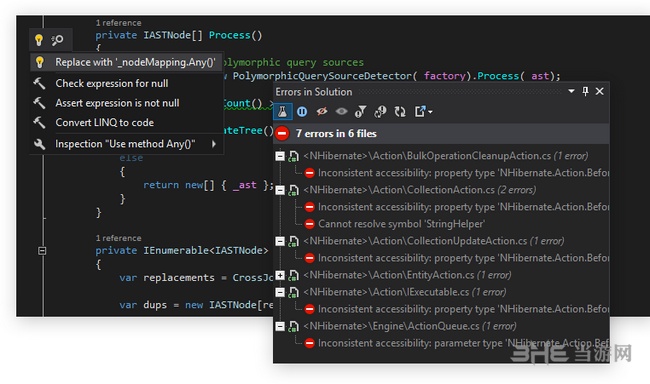Click the hammer icon beside Assert expression is not null
This screenshot has height=384, width=650.
(x=39, y=103)
